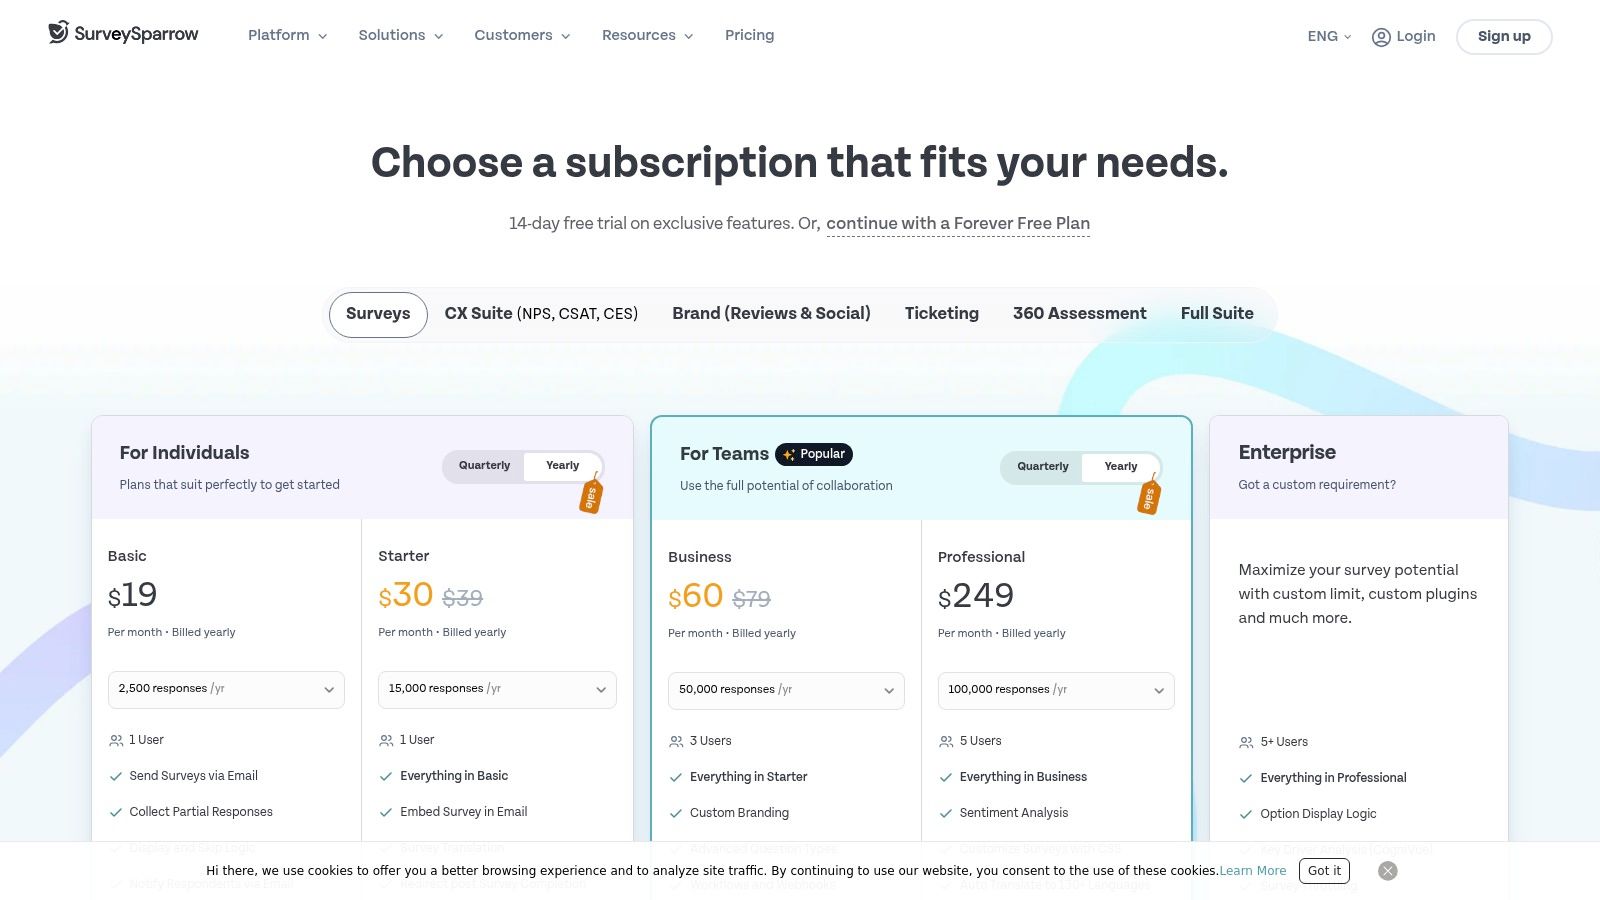Switch to the CX Suite tab

click(541, 314)
